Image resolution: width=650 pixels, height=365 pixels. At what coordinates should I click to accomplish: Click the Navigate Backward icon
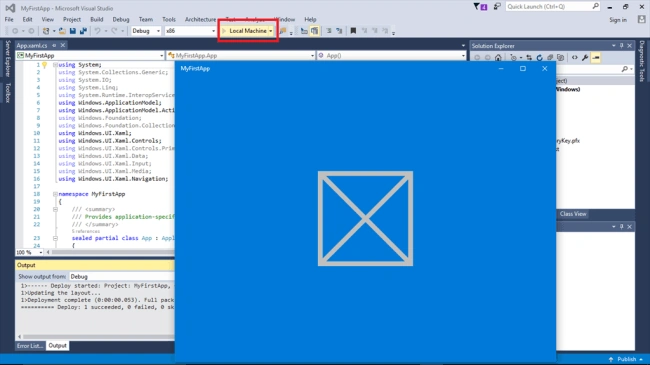pyautogui.click(x=15, y=31)
